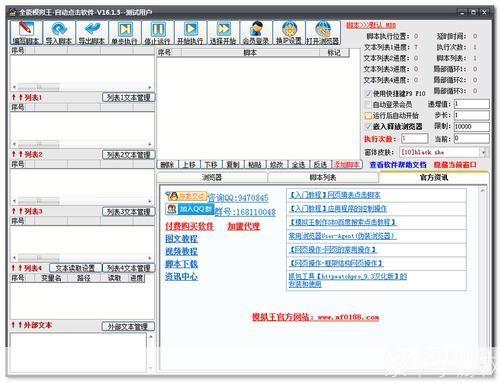Click the 步长 input field
Screen dimensions: 500x383
click(472, 115)
